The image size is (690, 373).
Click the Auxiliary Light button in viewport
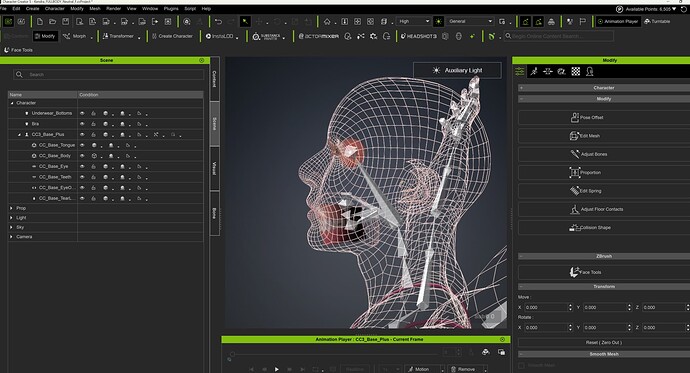[x=457, y=70]
